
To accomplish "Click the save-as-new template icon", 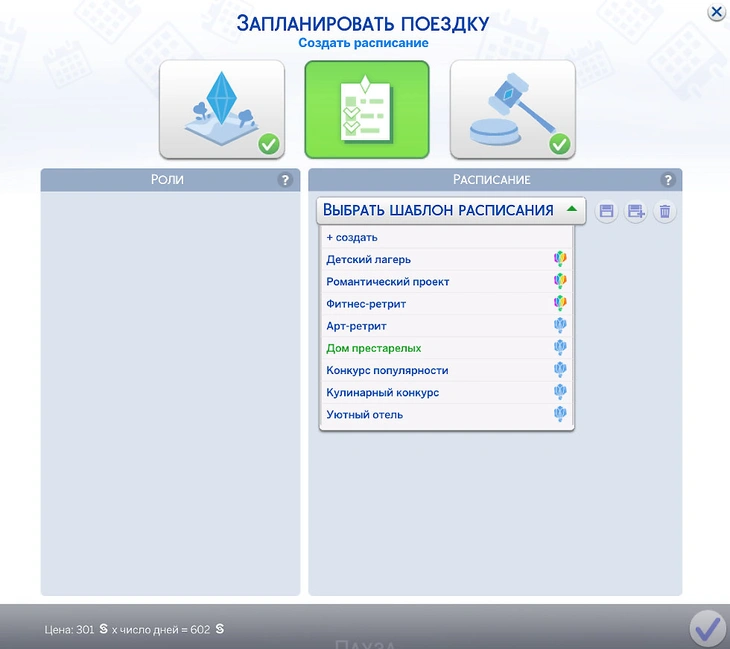I will tap(635, 211).
